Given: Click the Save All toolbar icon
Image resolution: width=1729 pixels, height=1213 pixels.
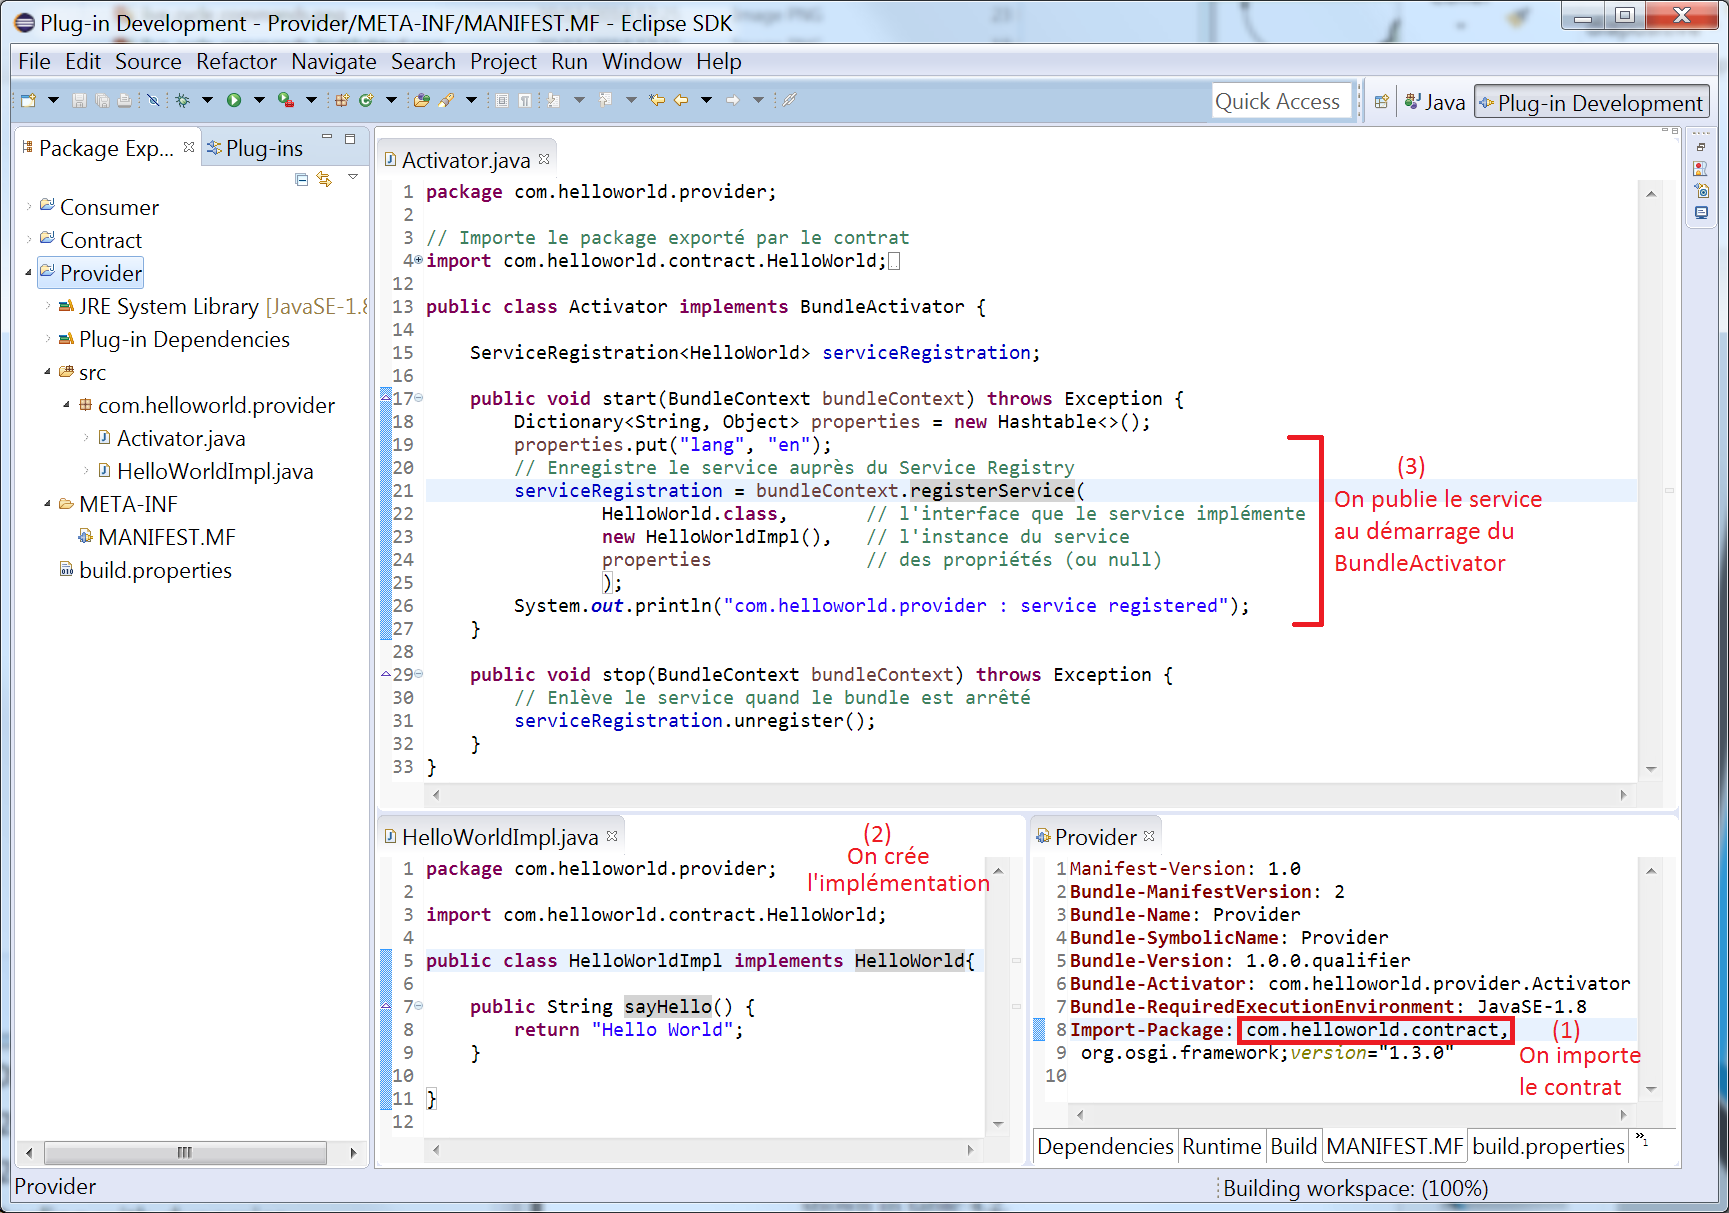Looking at the screenshot, I should [102, 100].
